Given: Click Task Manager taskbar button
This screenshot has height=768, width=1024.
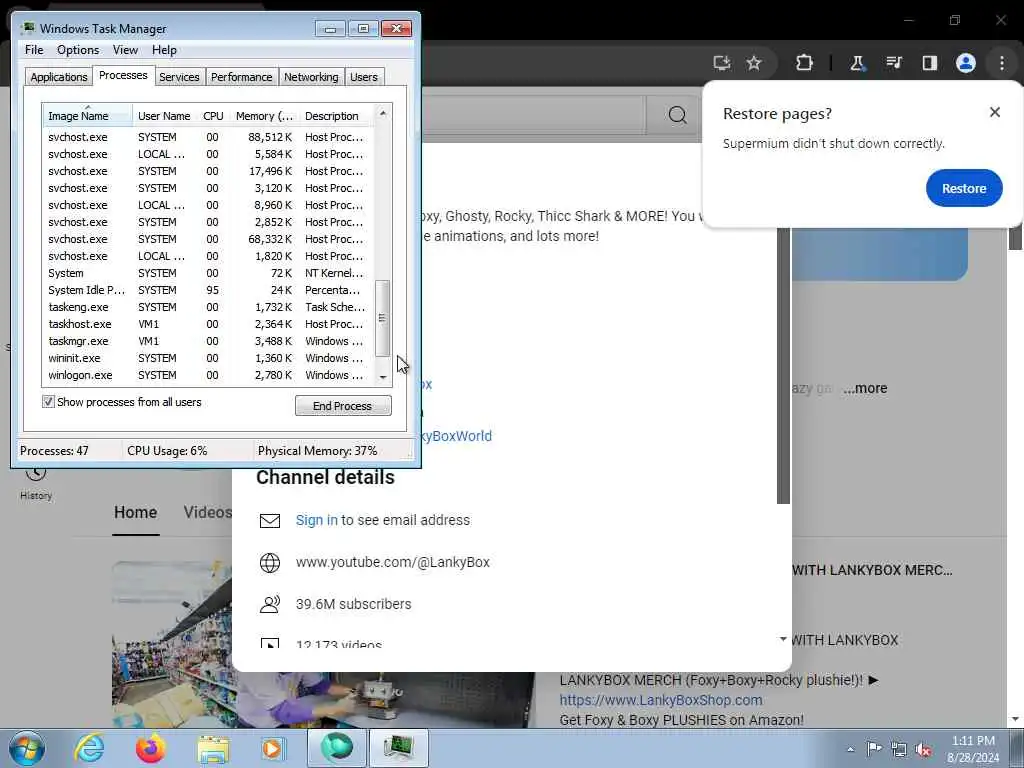Looking at the screenshot, I should [x=399, y=748].
